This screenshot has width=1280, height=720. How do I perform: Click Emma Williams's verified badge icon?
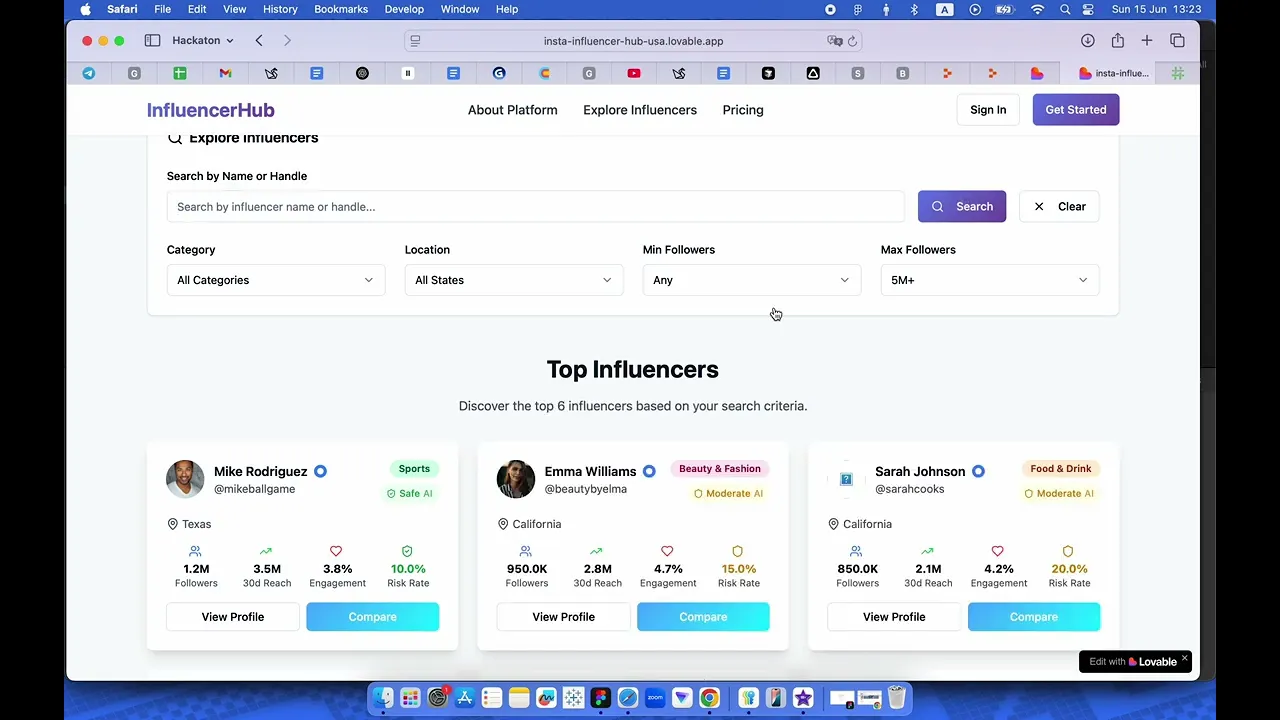pyautogui.click(x=649, y=471)
